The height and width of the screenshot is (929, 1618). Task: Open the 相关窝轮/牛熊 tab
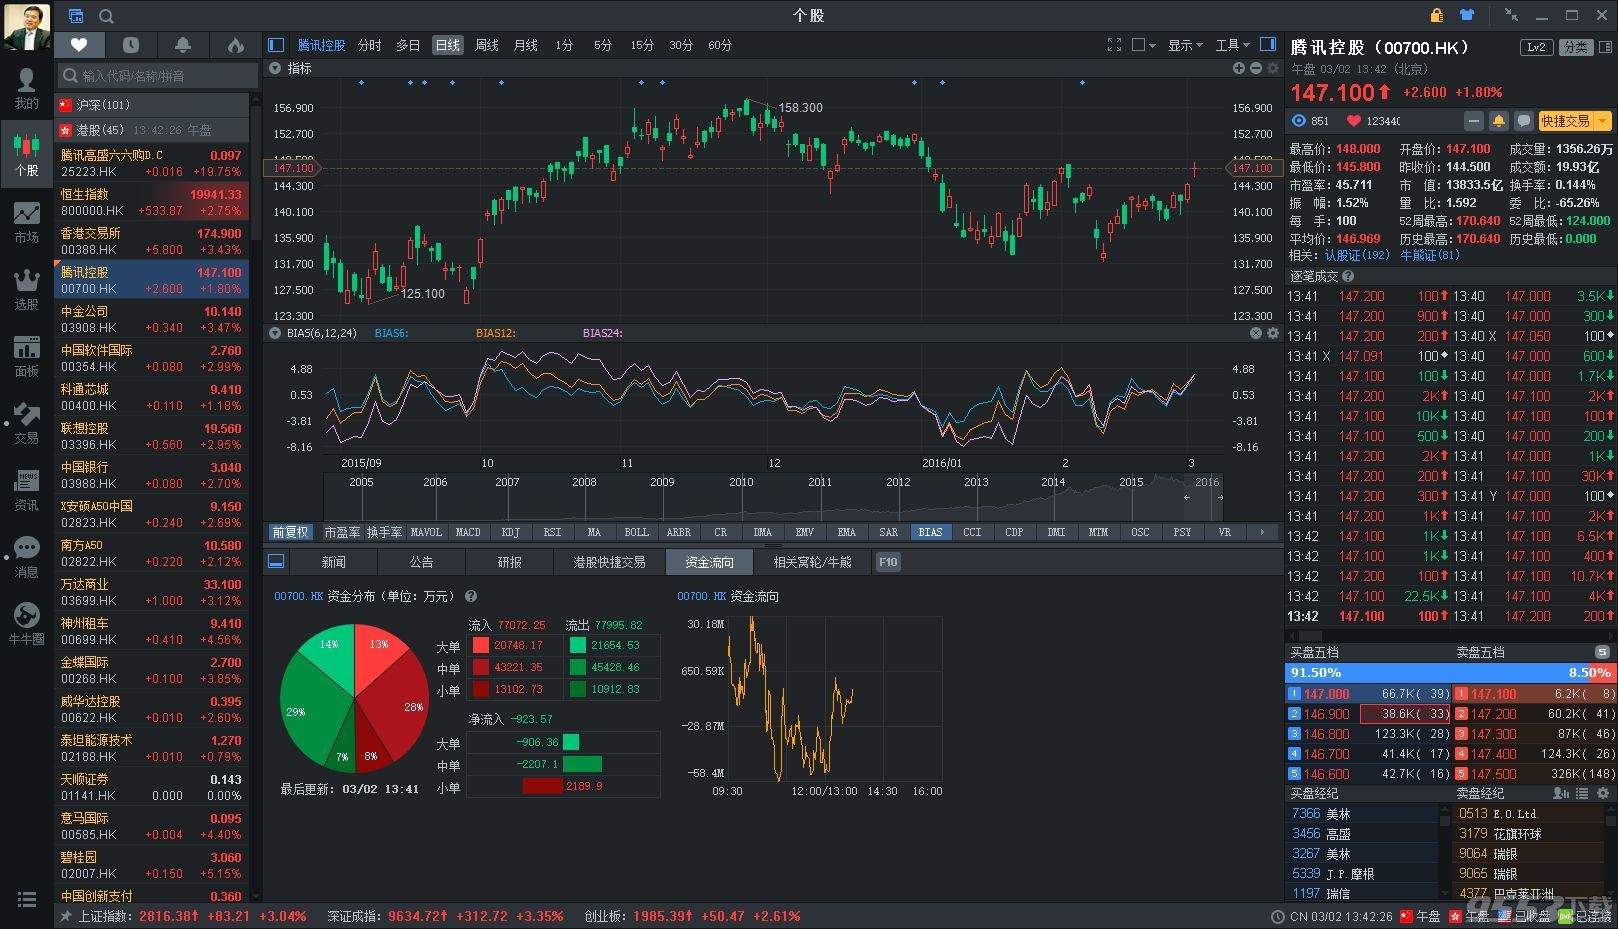(x=812, y=562)
